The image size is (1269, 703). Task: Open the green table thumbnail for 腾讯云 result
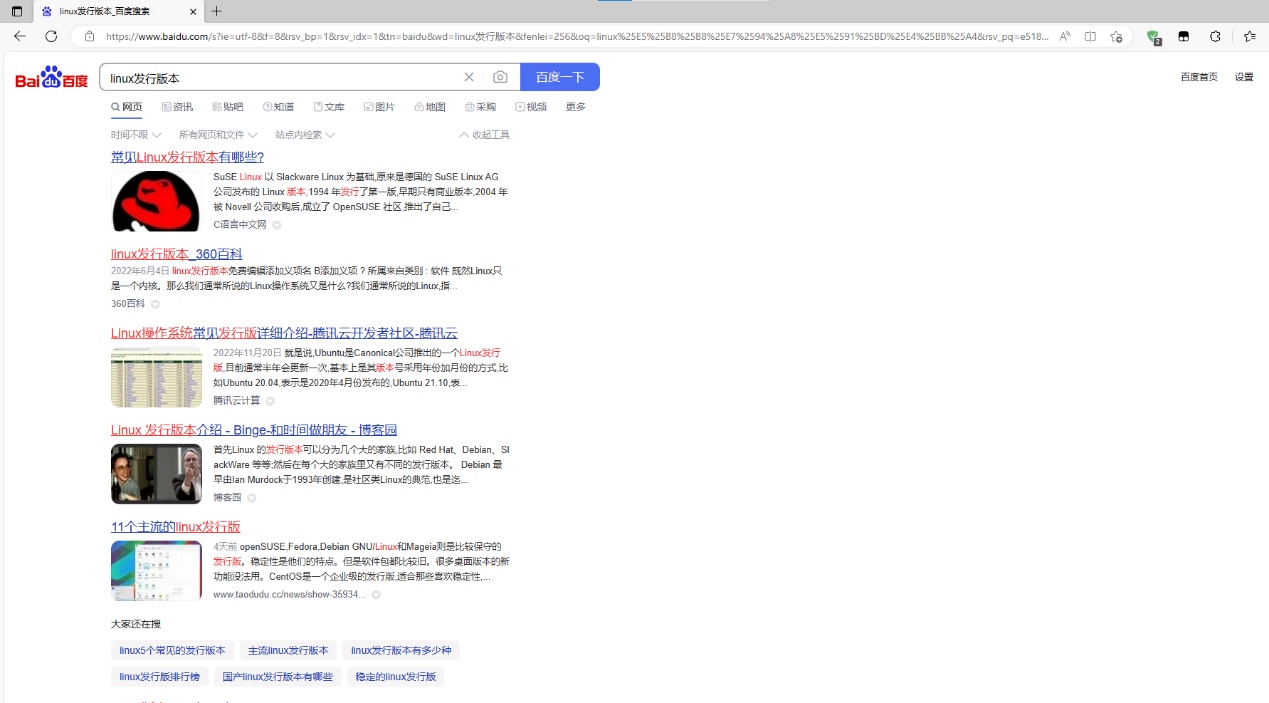(156, 377)
